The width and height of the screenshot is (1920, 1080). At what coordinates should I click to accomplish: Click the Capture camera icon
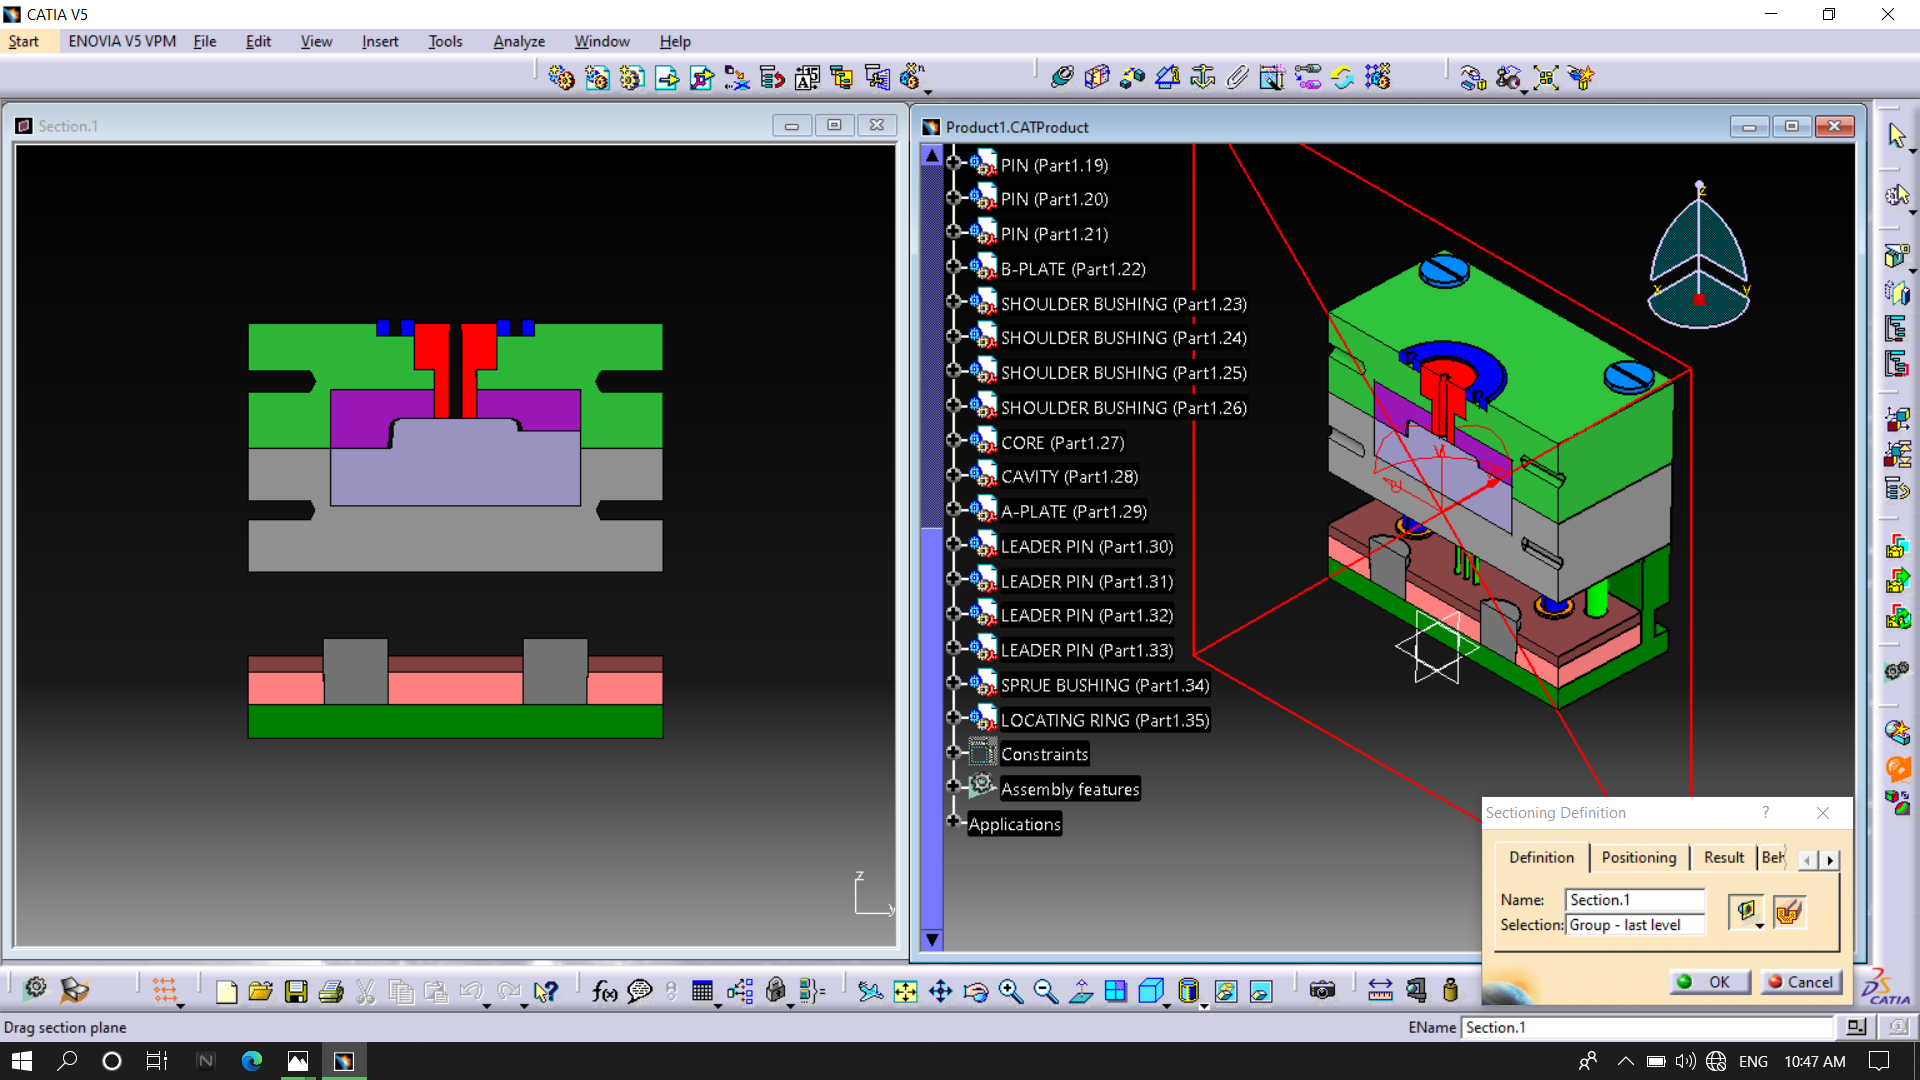(x=1322, y=991)
